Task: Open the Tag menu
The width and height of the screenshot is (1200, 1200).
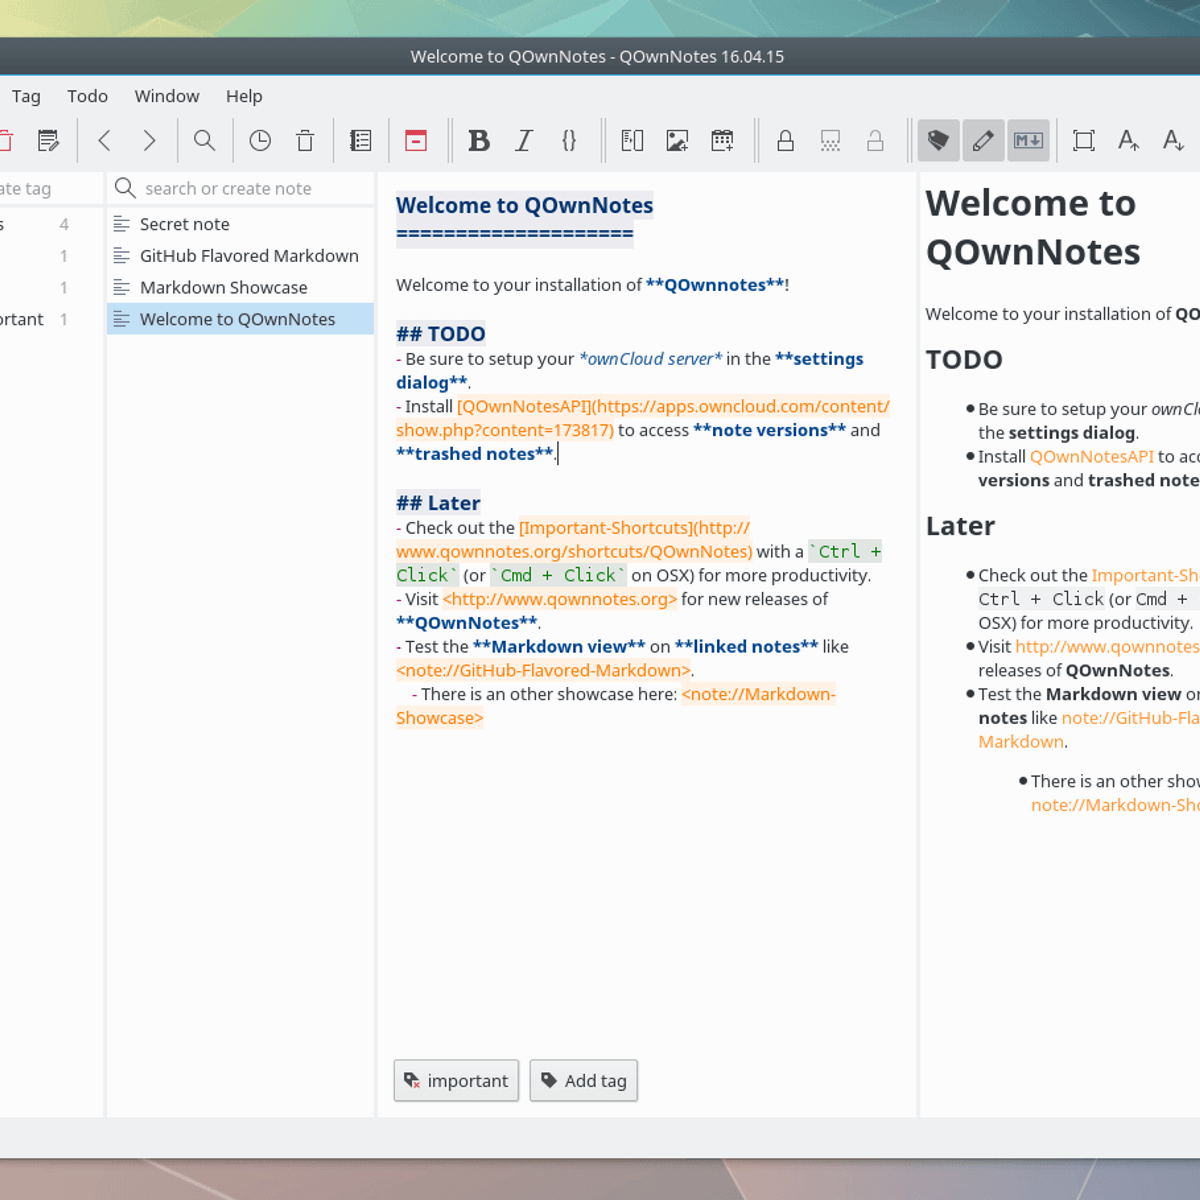Action: (26, 96)
